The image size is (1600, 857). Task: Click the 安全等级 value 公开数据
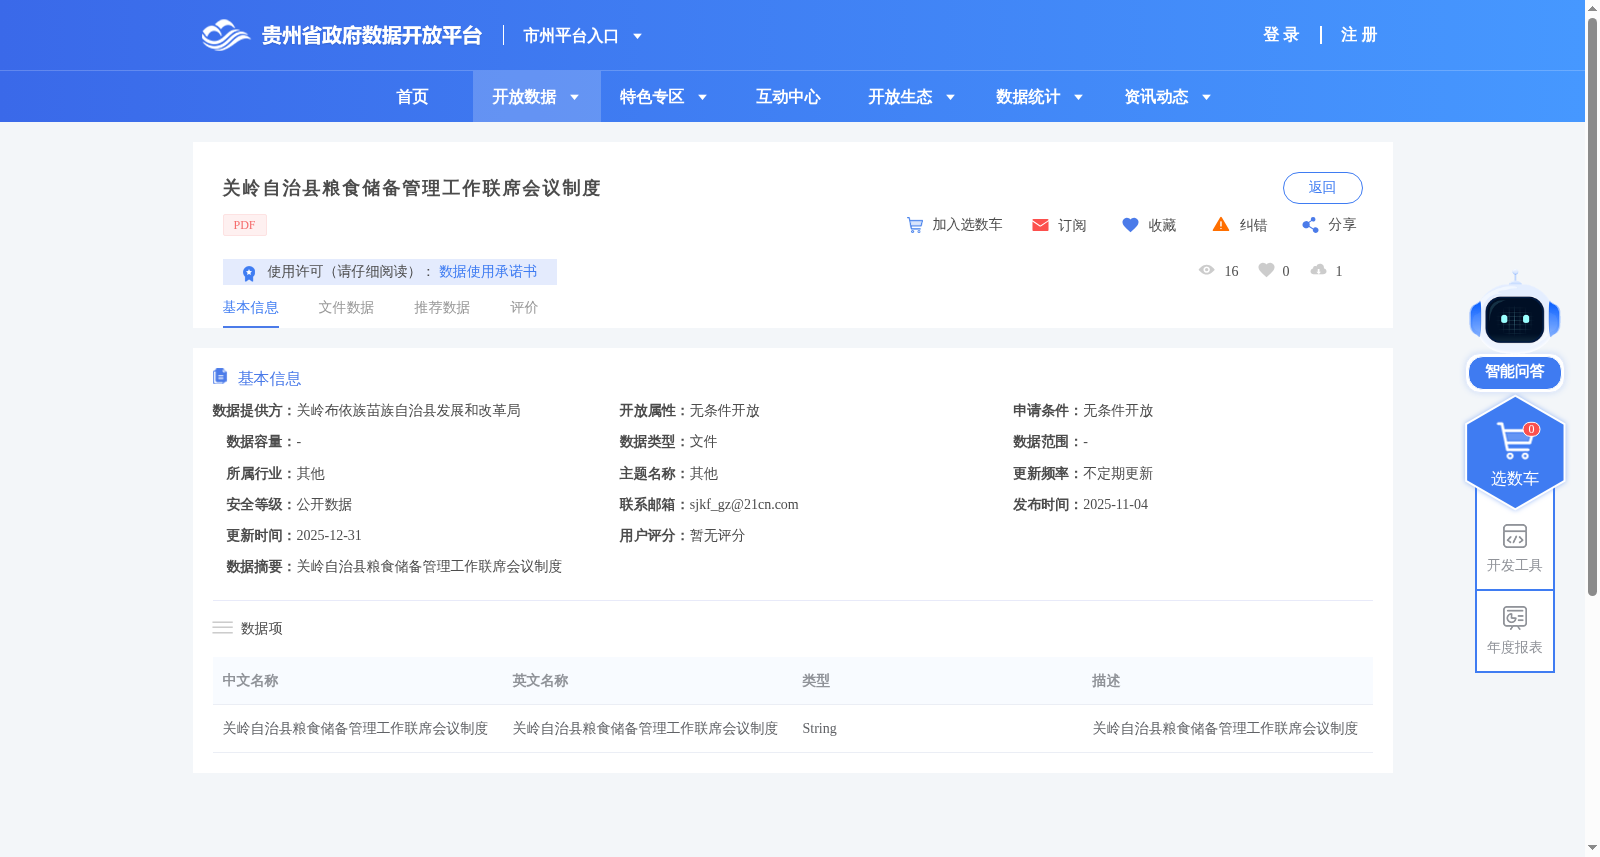(324, 505)
